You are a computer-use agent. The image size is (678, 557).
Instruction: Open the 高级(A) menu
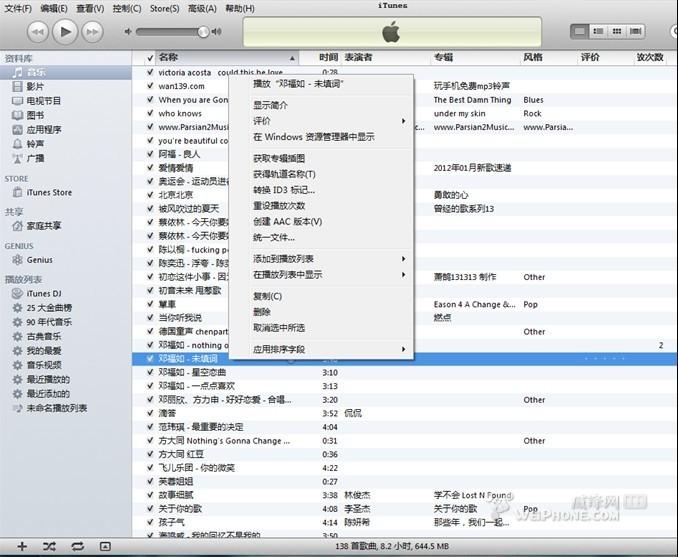[x=202, y=8]
